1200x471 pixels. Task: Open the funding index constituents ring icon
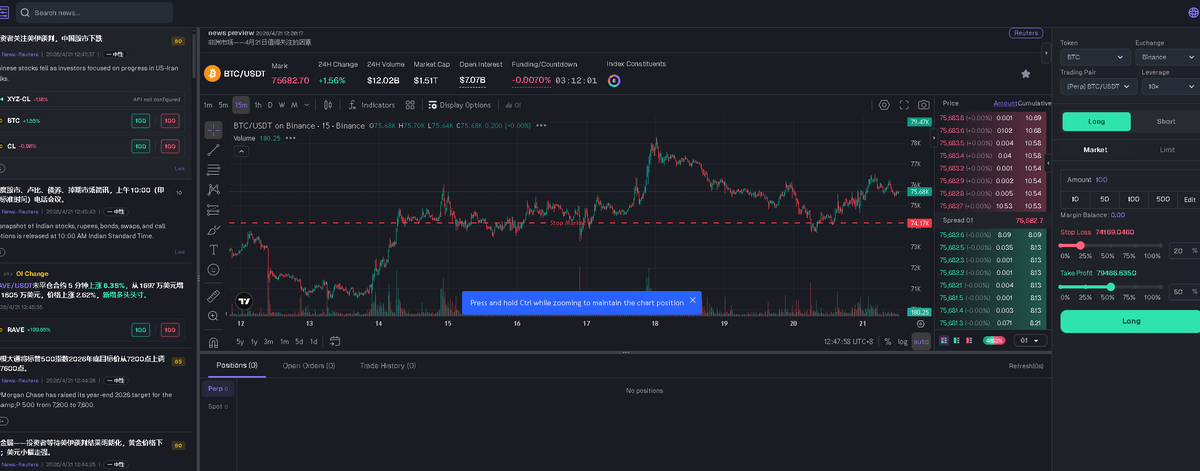point(614,80)
